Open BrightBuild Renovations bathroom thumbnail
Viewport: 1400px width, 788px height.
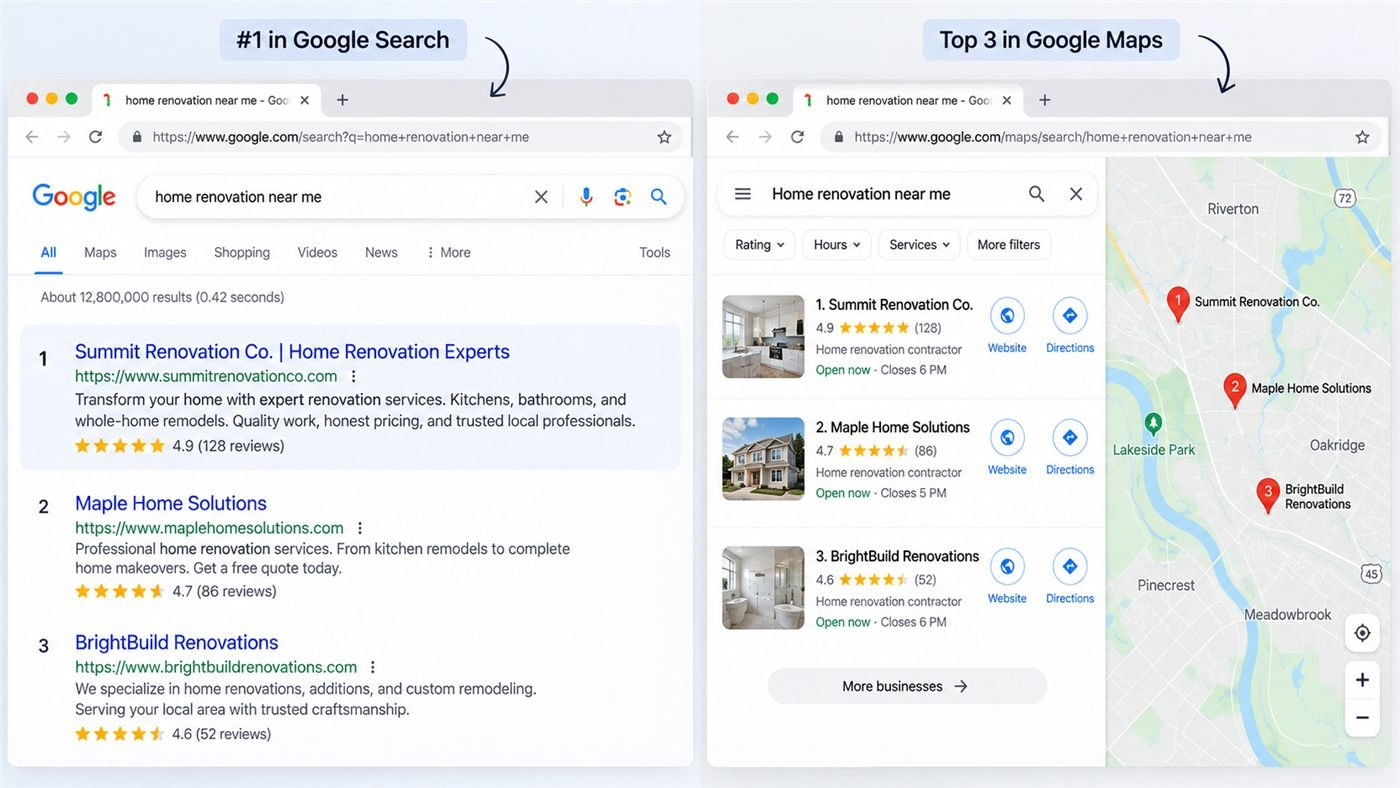point(763,588)
